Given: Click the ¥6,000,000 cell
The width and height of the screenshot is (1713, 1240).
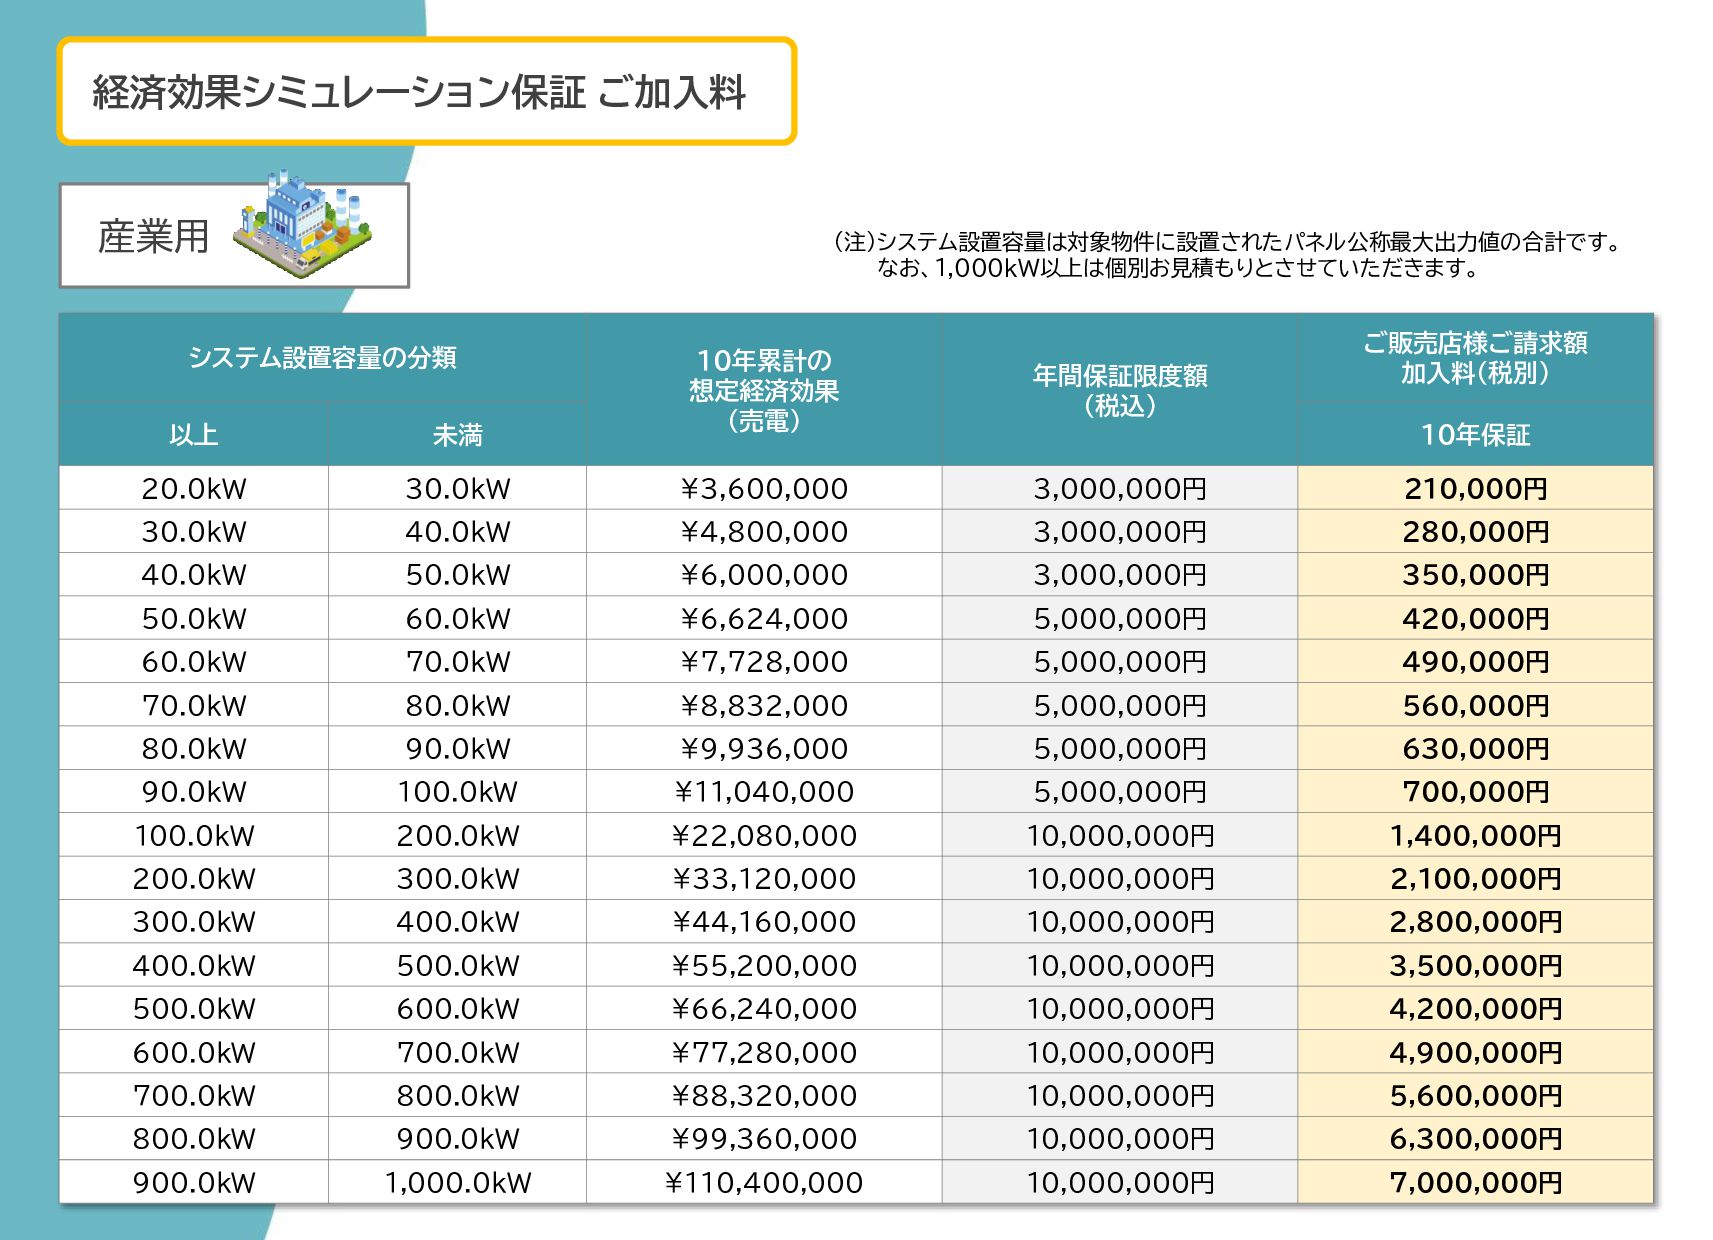Looking at the screenshot, I should tap(764, 574).
